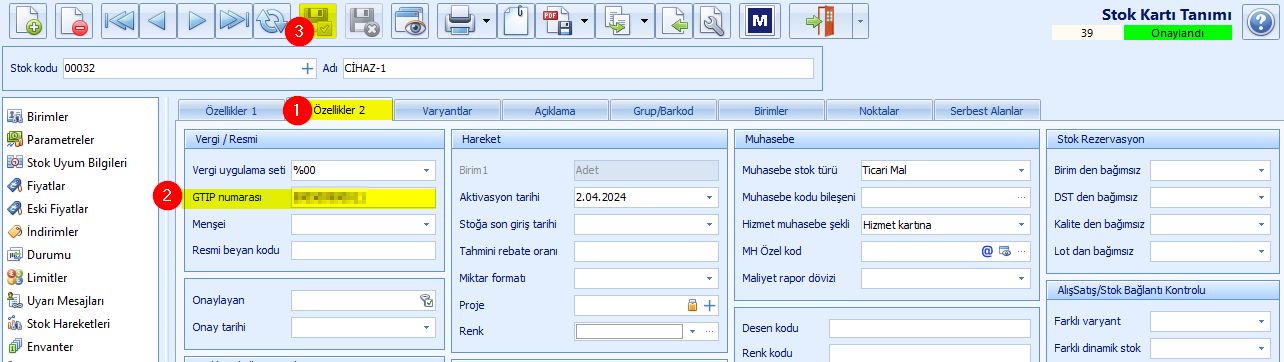Screen dimensions: 1284x362
Task: Open the Maliyet rapor dövizi dropdown
Action: pyautogui.click(x=1022, y=278)
